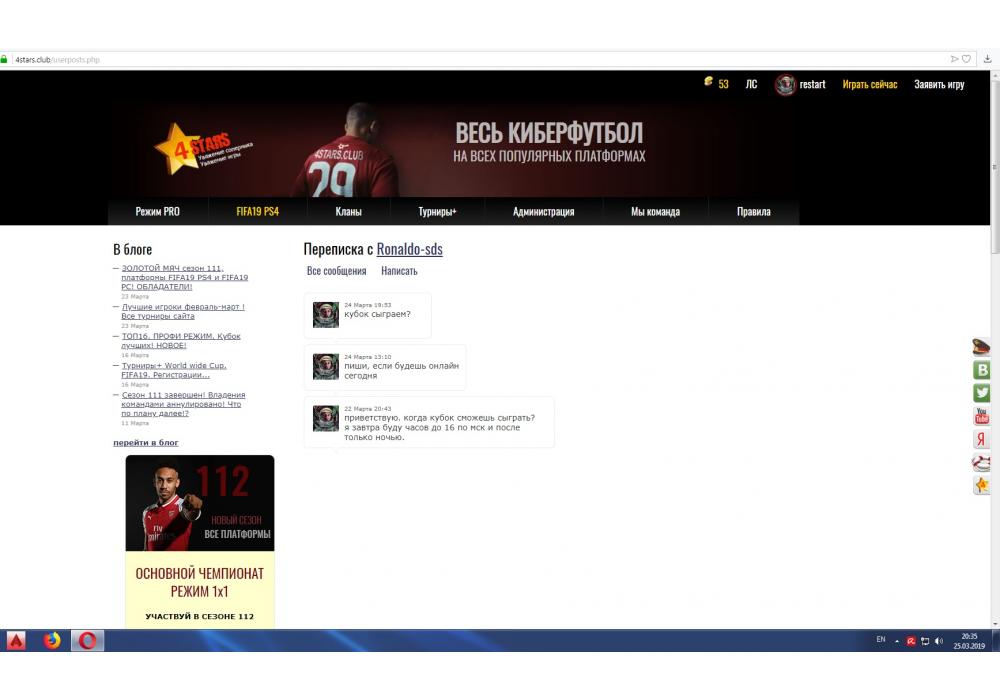Click ОСНОВНОЙ ЧЕМПИОНАТ РЕЖИМ 1x1 text
The height and width of the screenshot is (700, 1000).
(200, 583)
